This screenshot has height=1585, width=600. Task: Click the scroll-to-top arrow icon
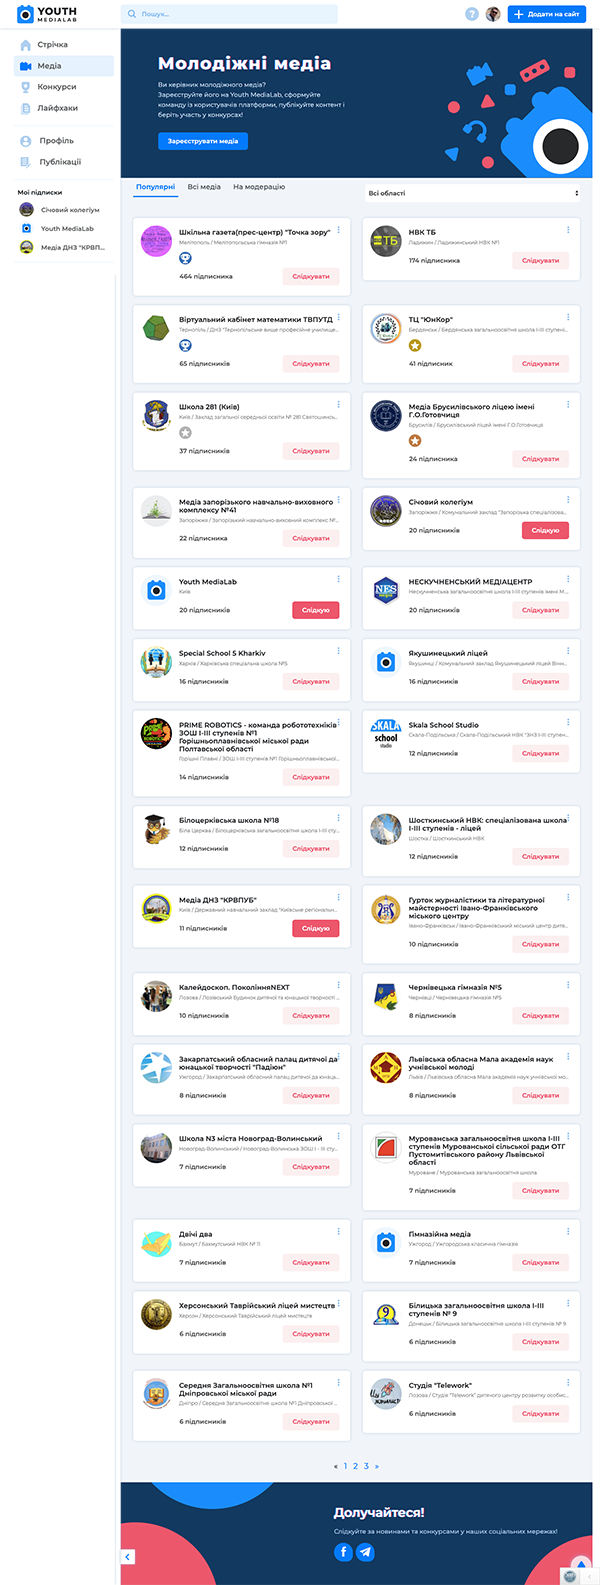[x=581, y=1564]
